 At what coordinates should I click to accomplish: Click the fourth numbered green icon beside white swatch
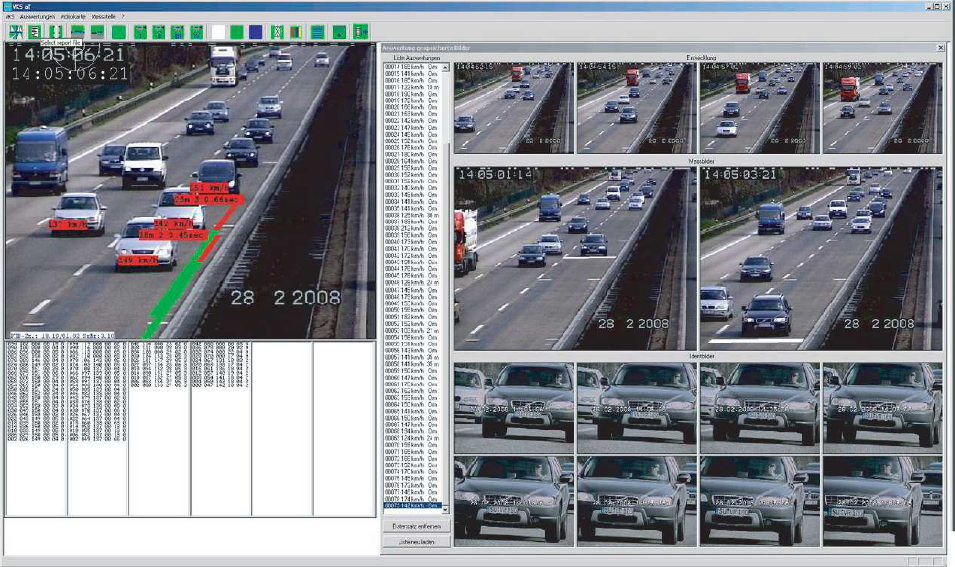[197, 32]
